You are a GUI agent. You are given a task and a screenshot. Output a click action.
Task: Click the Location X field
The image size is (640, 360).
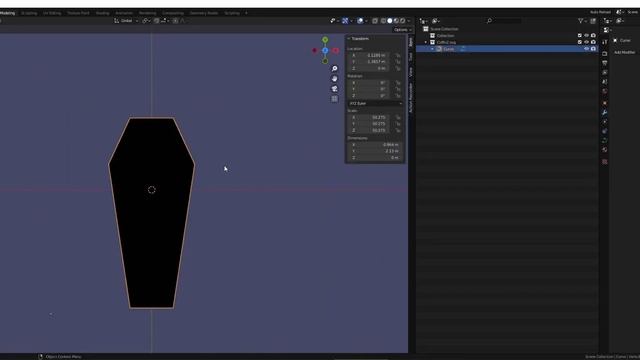369,55
